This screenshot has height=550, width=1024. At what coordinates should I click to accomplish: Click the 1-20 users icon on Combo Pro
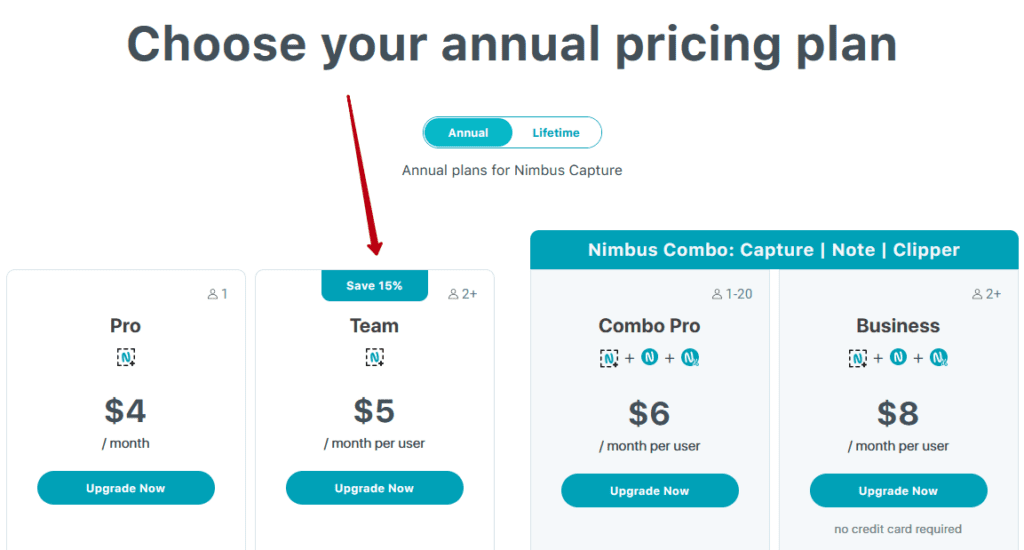(x=716, y=295)
